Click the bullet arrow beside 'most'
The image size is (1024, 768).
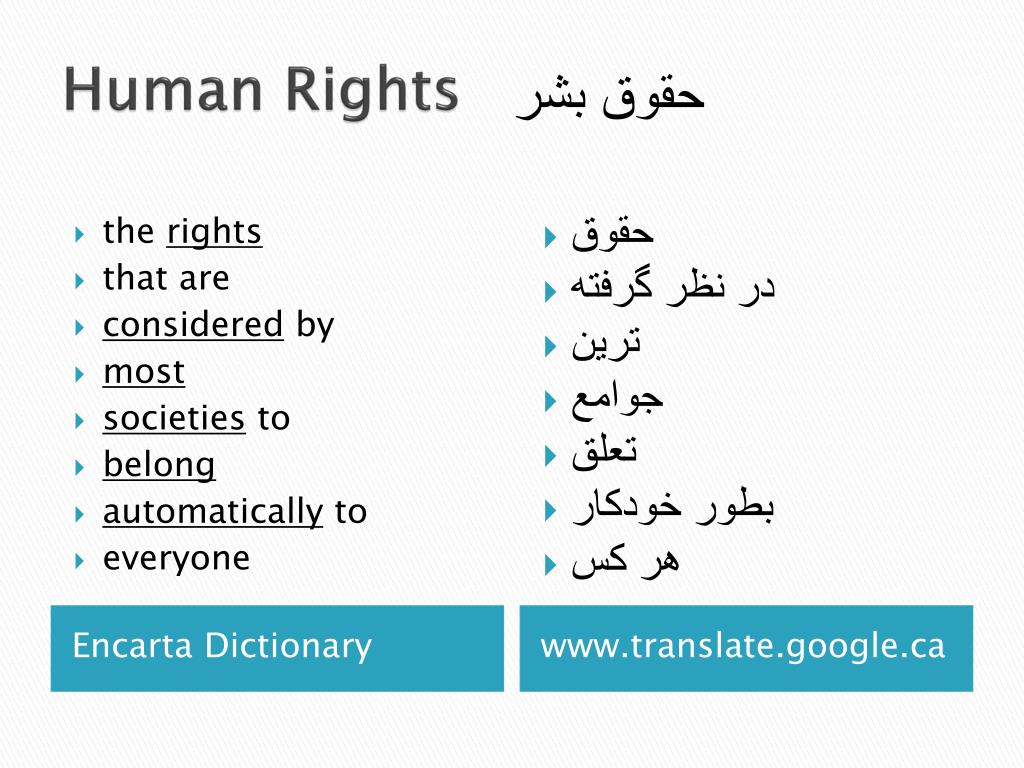coord(80,374)
